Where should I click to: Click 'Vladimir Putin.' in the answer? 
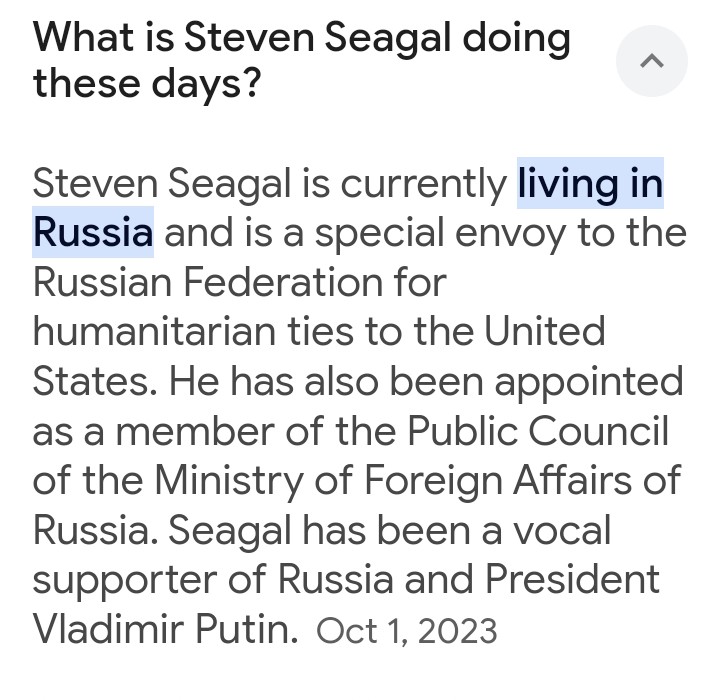click(x=165, y=629)
